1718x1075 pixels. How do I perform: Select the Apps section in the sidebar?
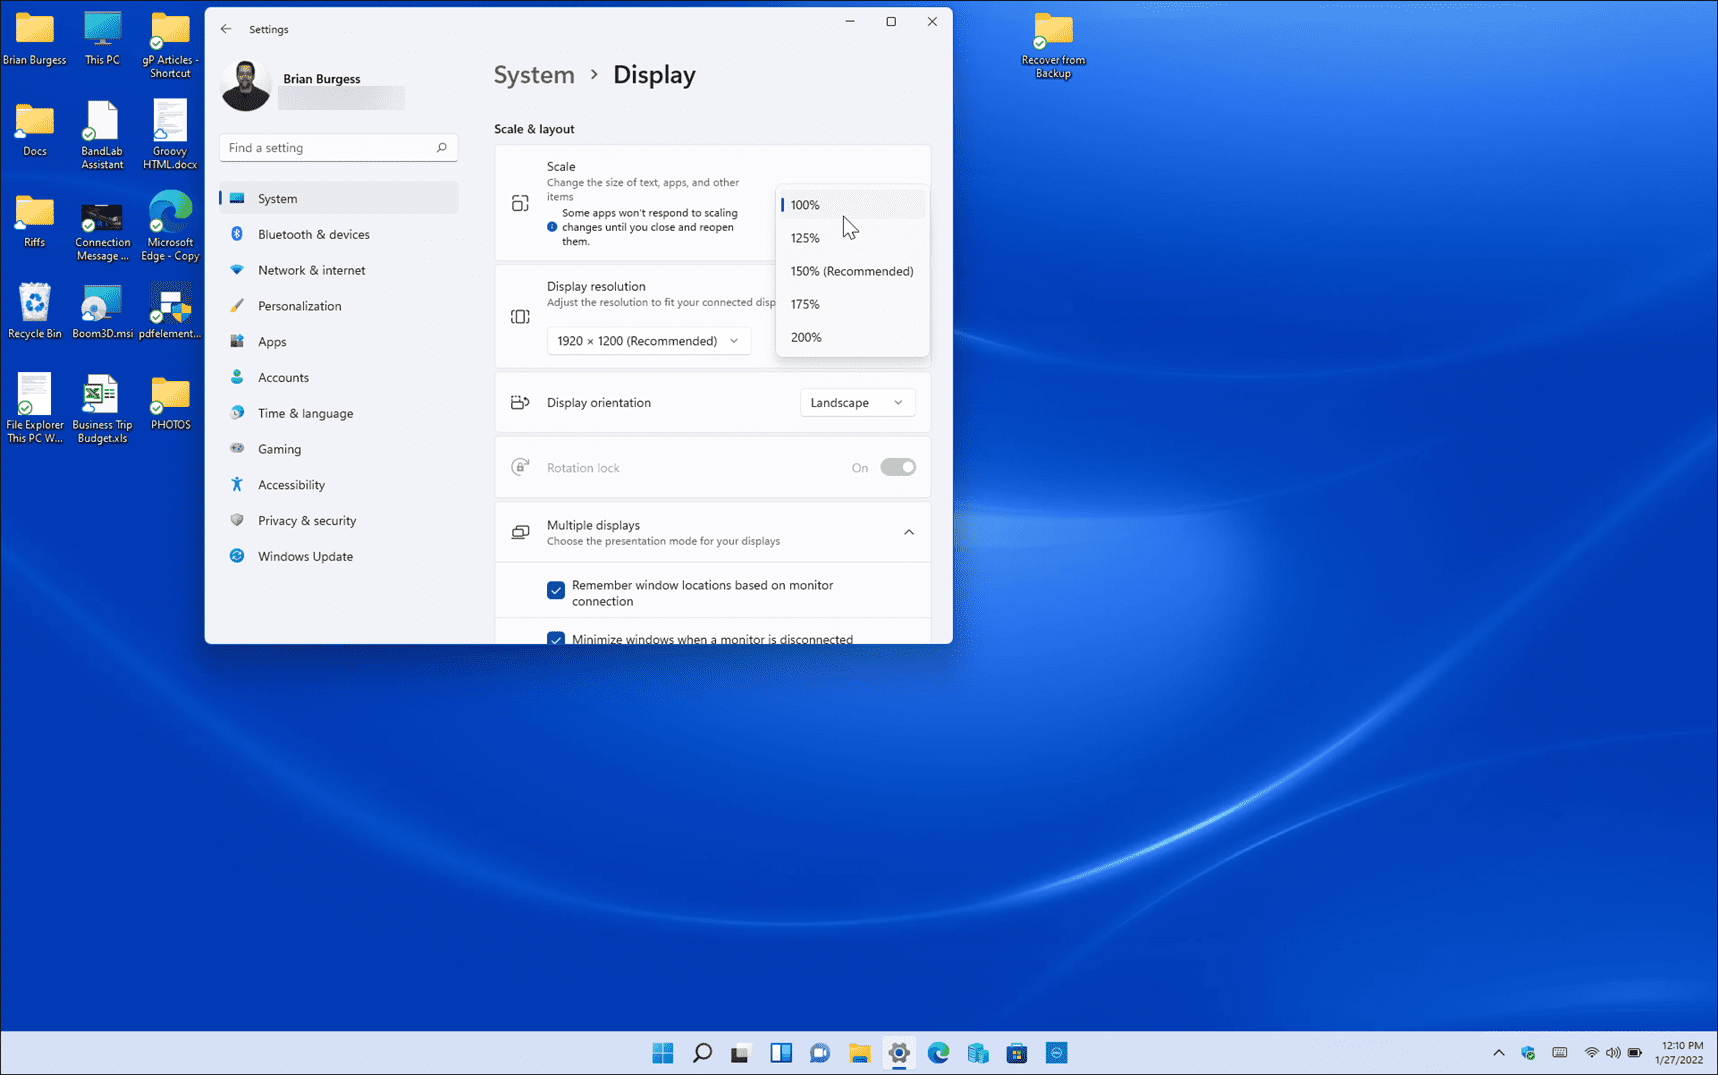tap(271, 341)
